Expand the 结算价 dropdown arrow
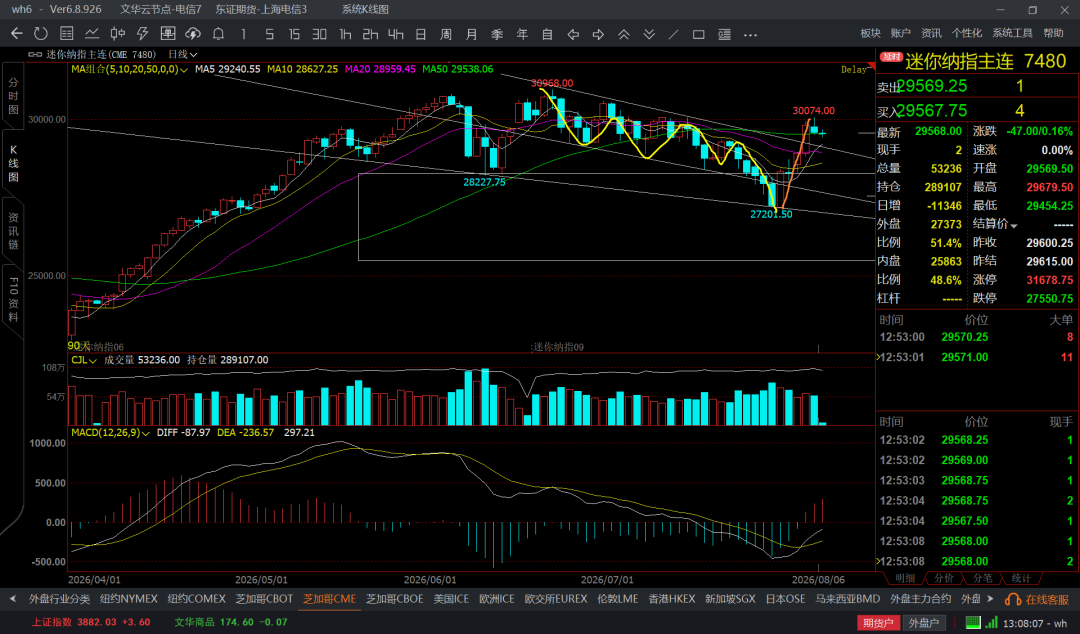 1014,225
